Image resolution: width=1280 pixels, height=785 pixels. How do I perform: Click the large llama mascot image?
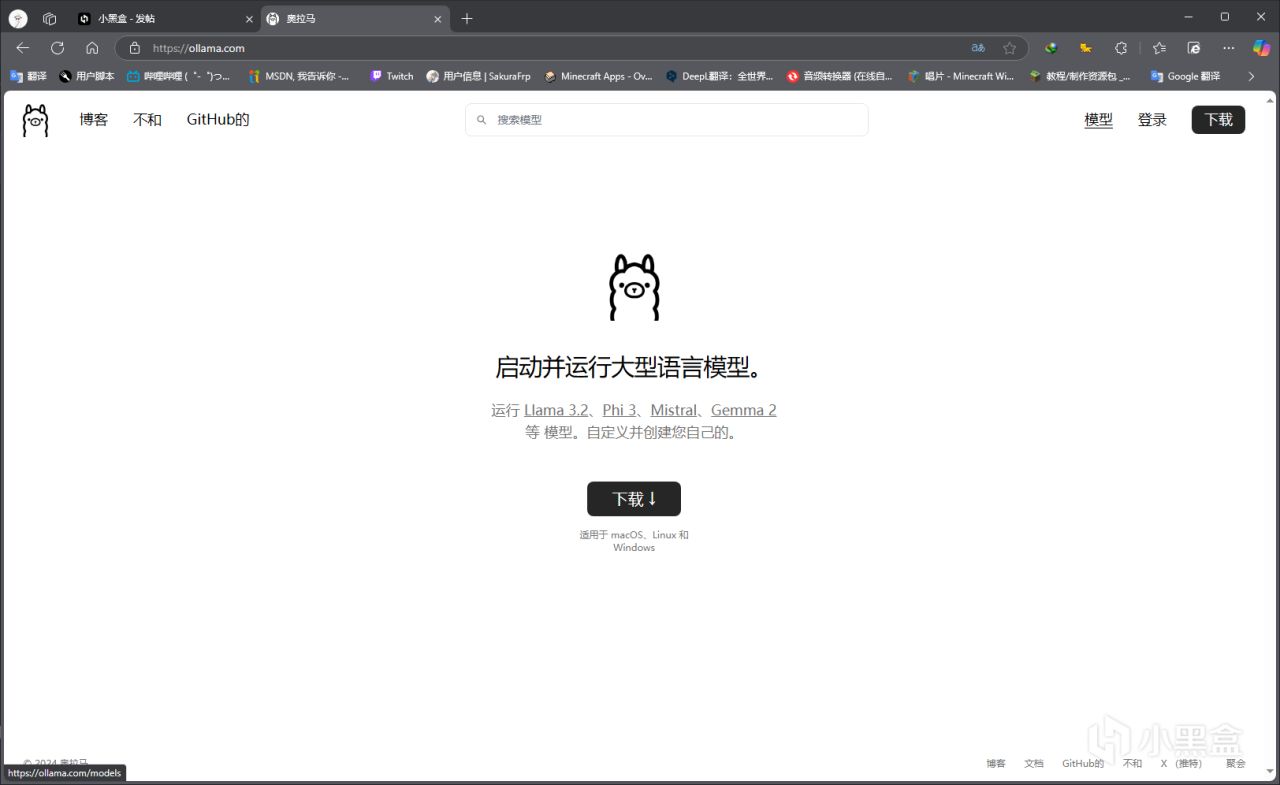tap(635, 287)
